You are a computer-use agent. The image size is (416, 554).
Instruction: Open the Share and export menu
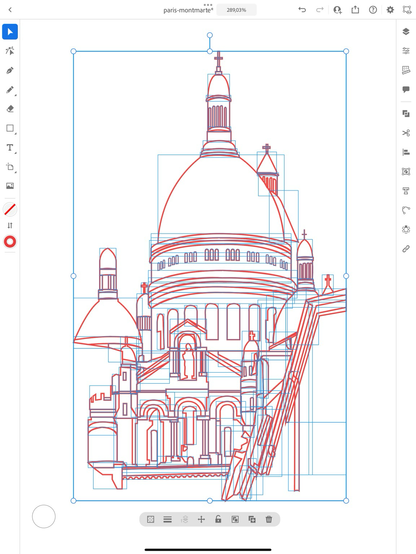(355, 10)
